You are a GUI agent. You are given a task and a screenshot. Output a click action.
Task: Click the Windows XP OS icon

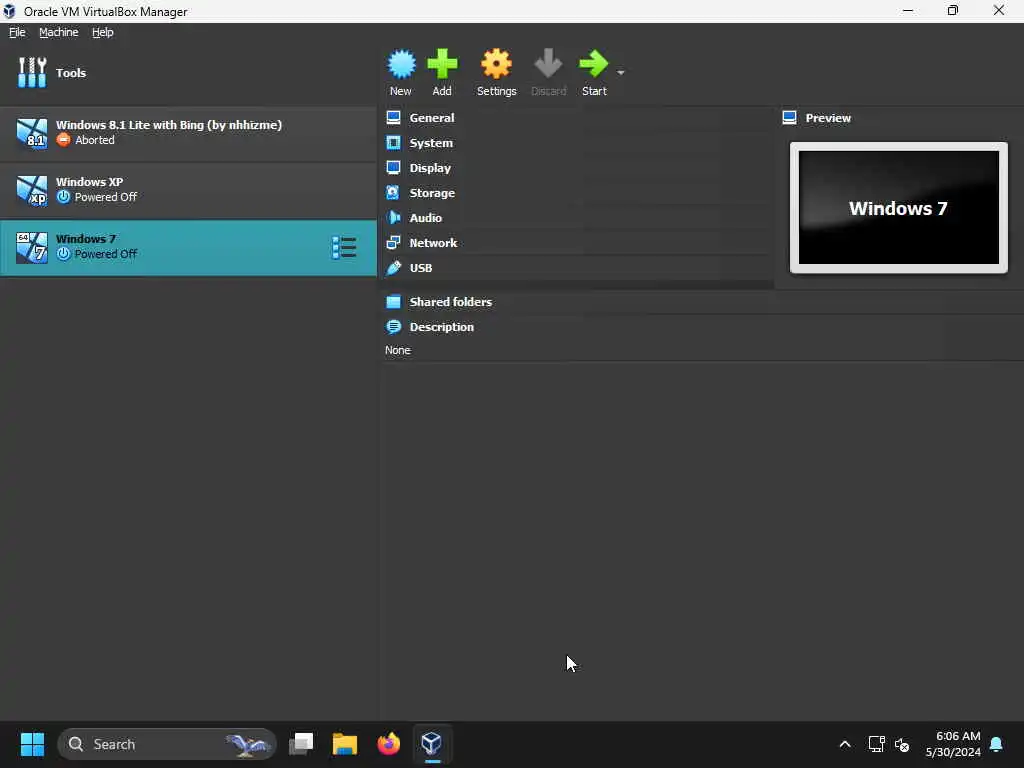pos(31,190)
